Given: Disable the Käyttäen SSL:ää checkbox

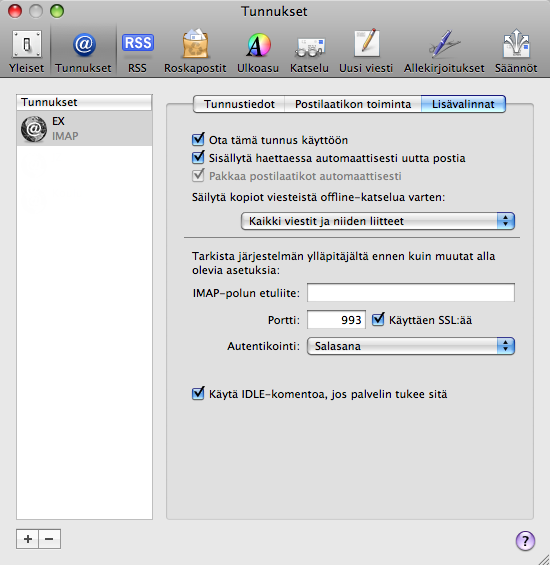Looking at the screenshot, I should [378, 319].
